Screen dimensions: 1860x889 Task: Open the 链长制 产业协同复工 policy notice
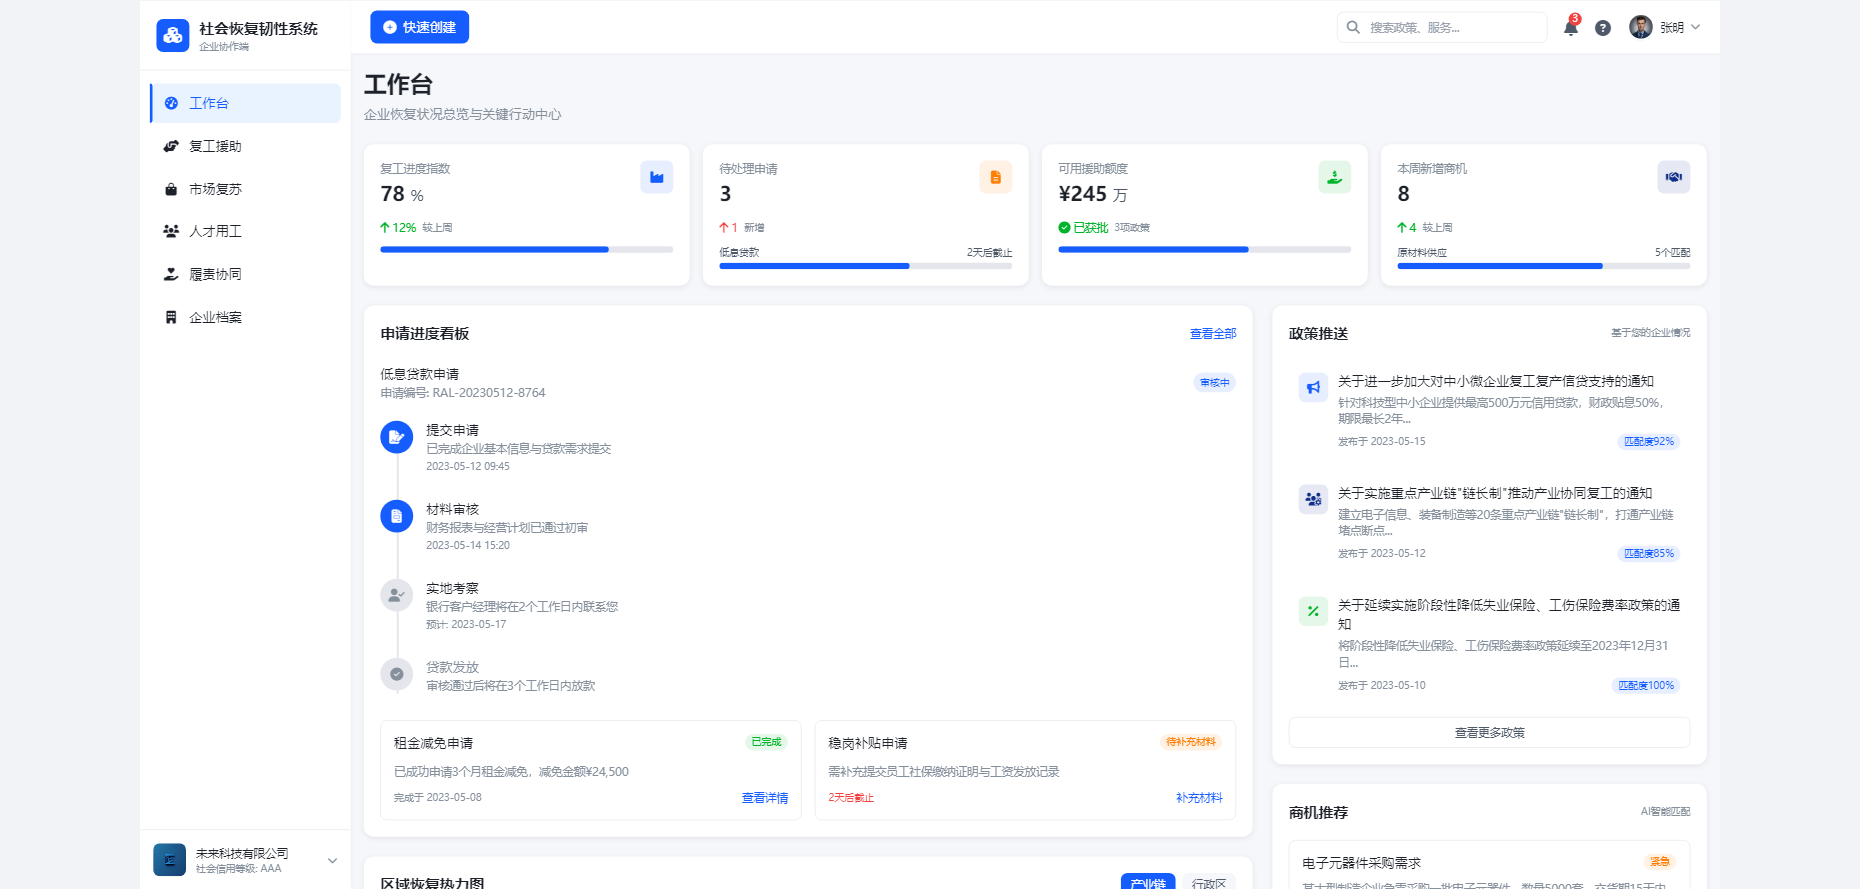click(x=1495, y=493)
